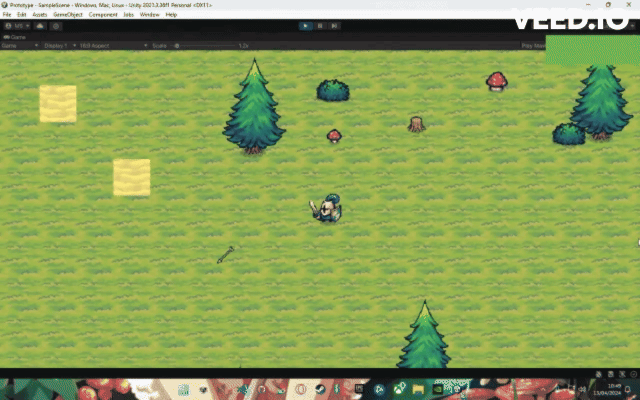Click the Pause button in the toolbar
The image size is (640, 400).
coord(320,26)
